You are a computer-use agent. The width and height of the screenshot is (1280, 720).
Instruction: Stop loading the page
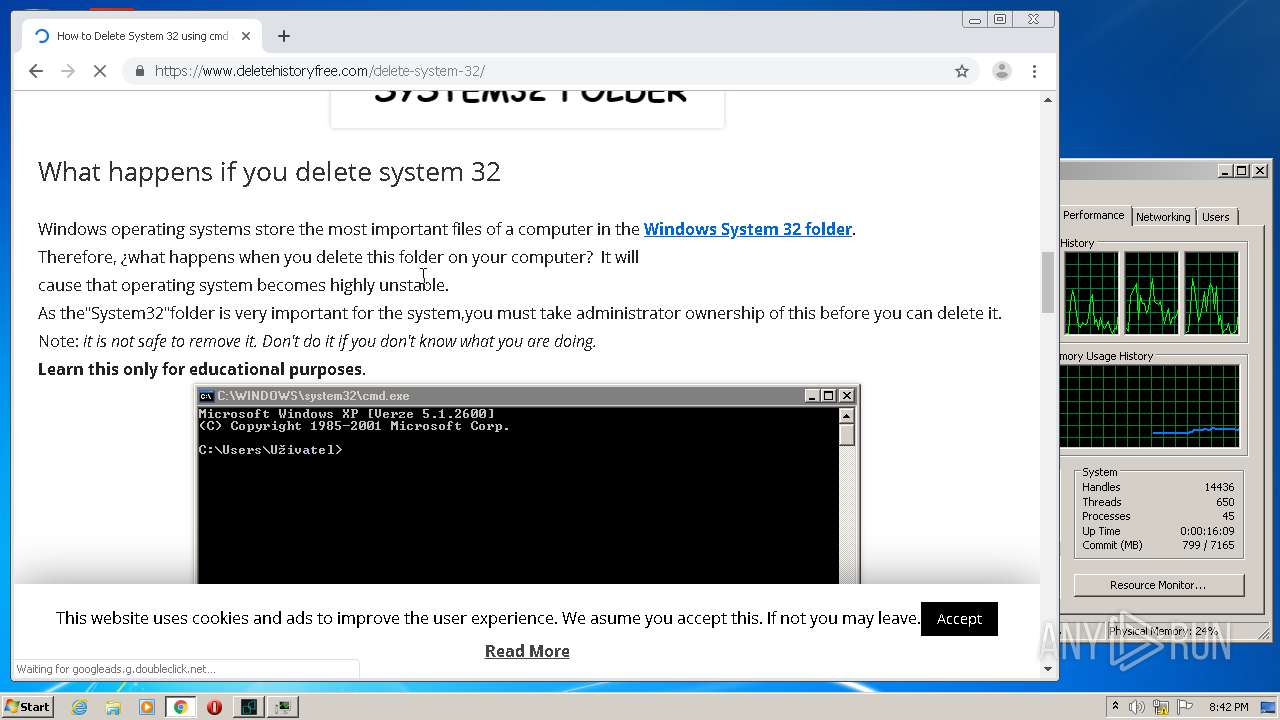[x=100, y=71]
